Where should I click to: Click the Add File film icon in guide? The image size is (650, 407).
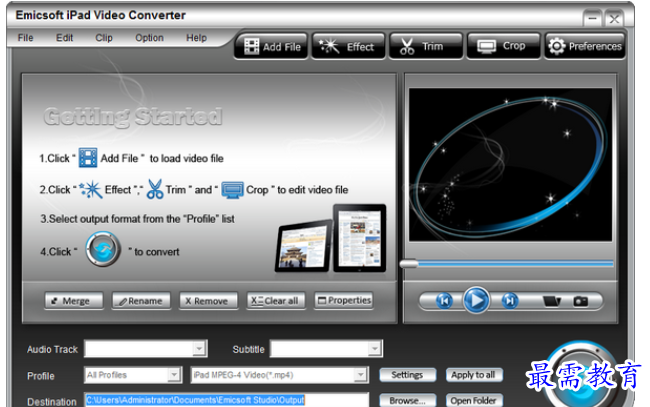(x=88, y=158)
